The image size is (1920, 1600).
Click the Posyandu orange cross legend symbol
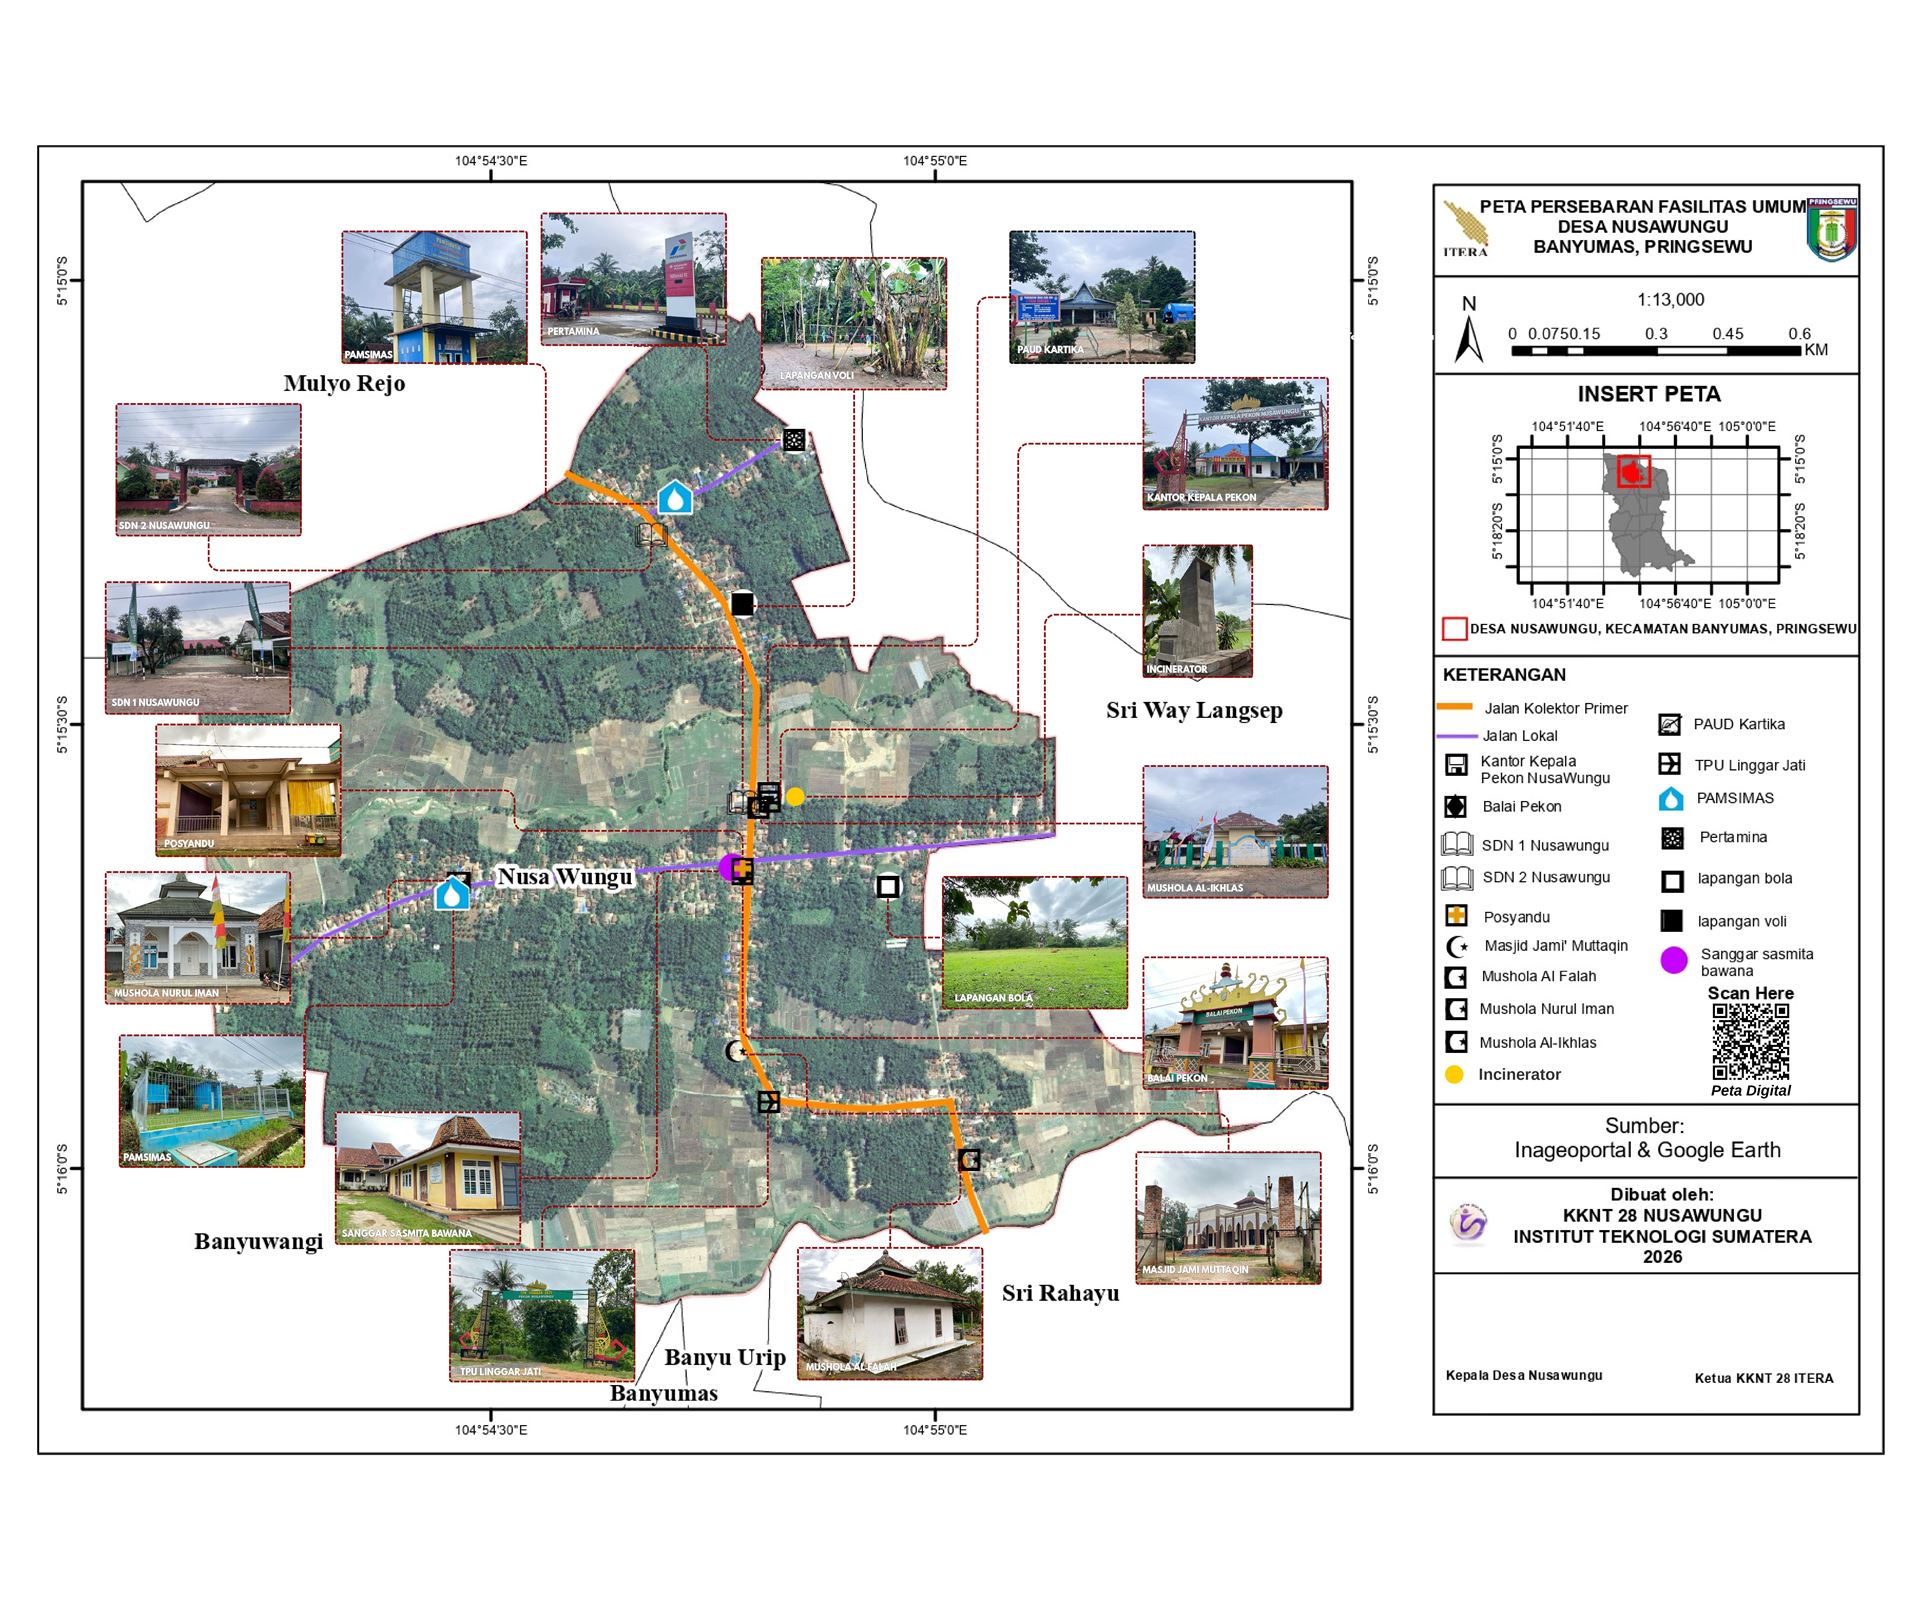click(x=1456, y=916)
